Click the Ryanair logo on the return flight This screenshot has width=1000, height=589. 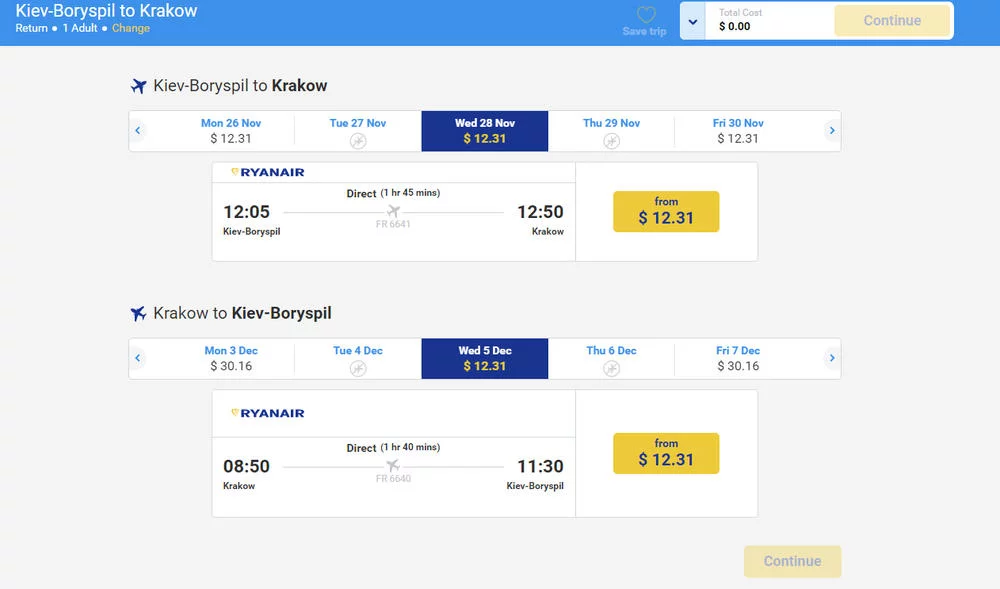268,413
